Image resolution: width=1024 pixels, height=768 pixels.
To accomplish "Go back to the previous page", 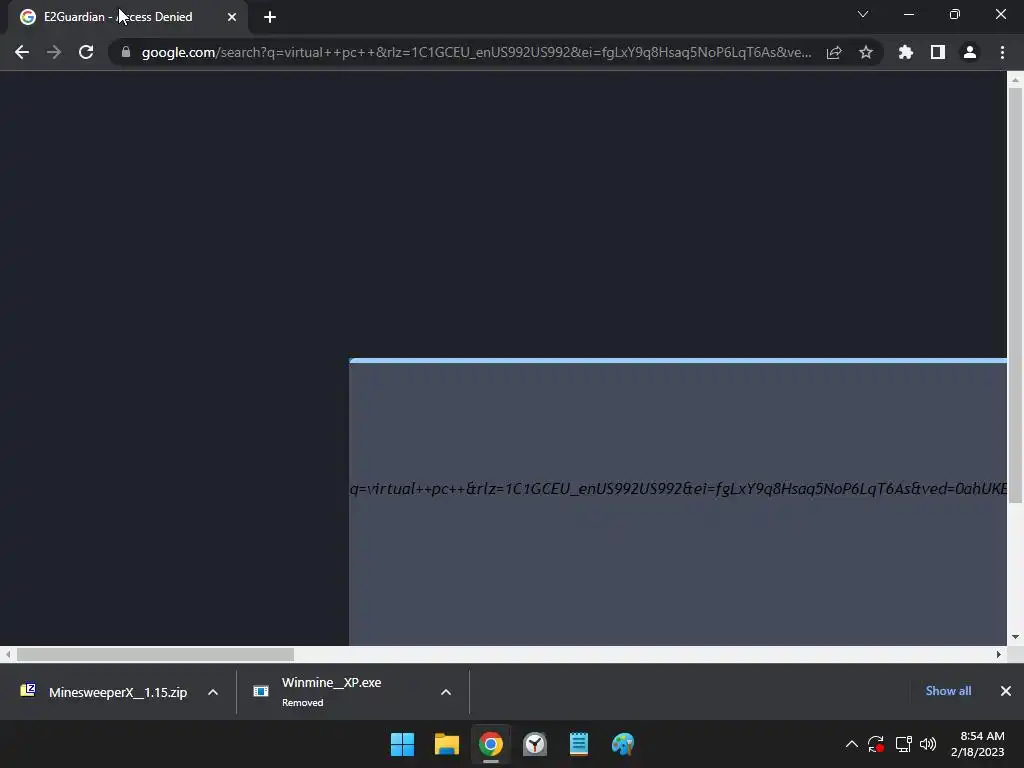I will click(x=22, y=52).
